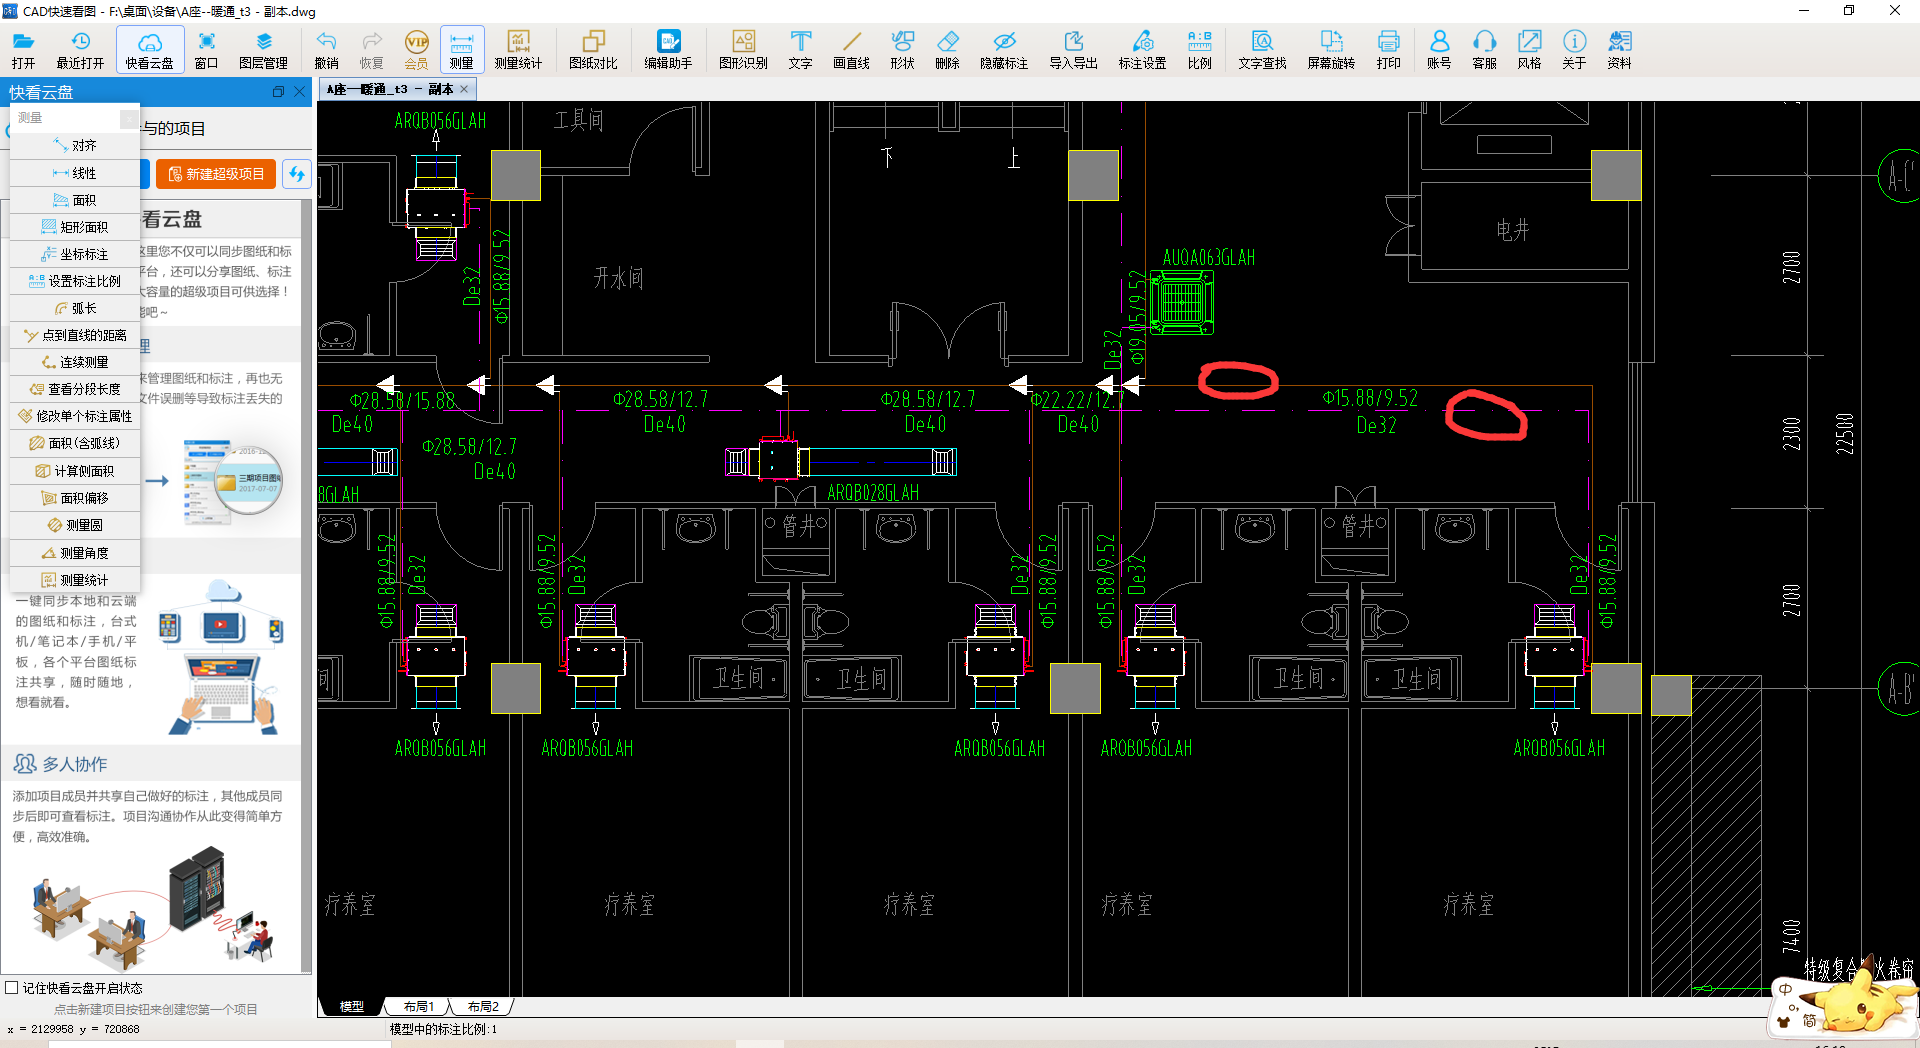Open the 账号 account icon
Image resolution: width=1920 pixels, height=1048 pixels.
click(1439, 50)
